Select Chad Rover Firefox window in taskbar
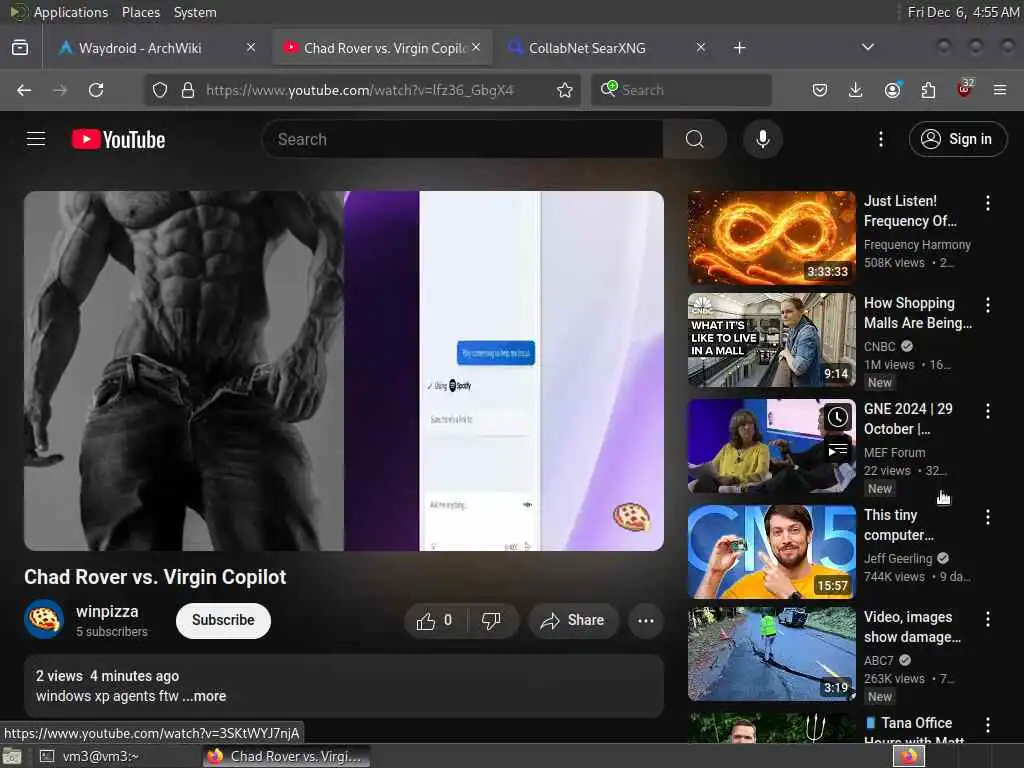This screenshot has width=1024, height=768. 285,756
